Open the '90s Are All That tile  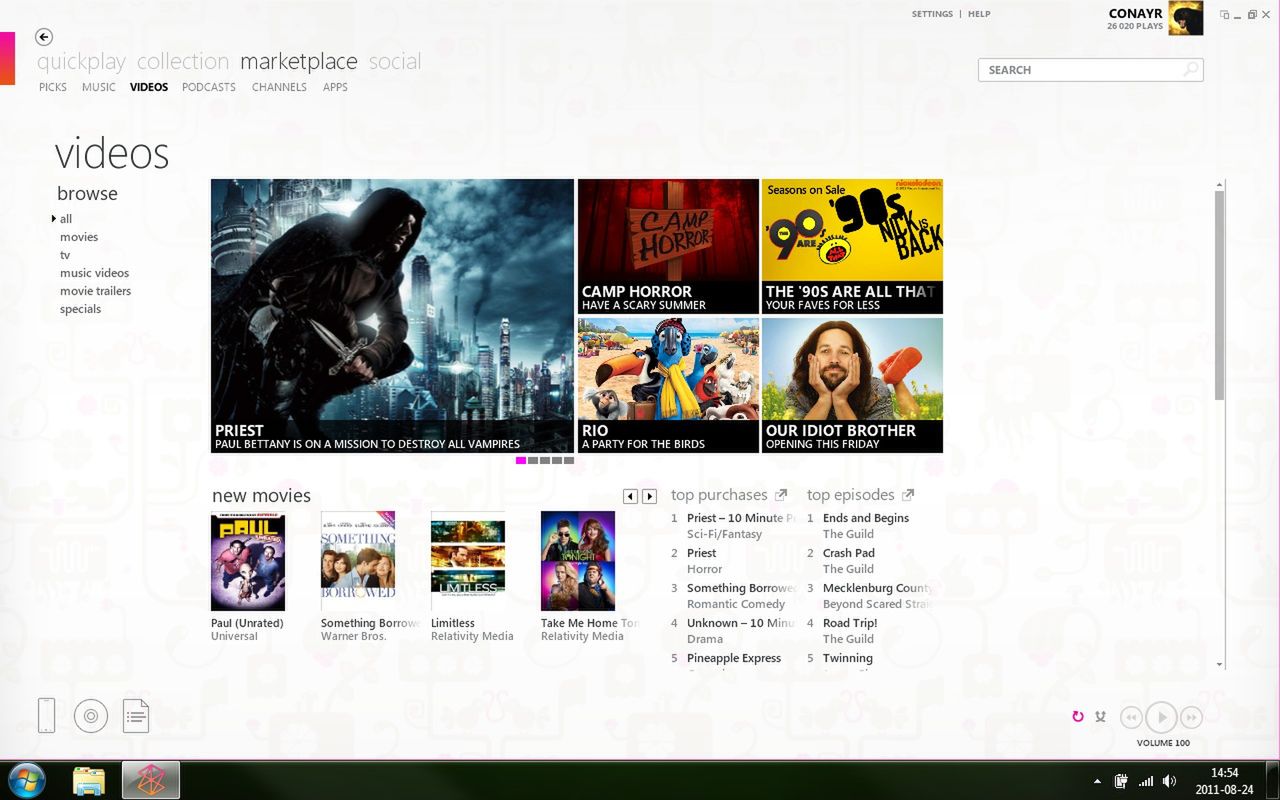(x=852, y=246)
